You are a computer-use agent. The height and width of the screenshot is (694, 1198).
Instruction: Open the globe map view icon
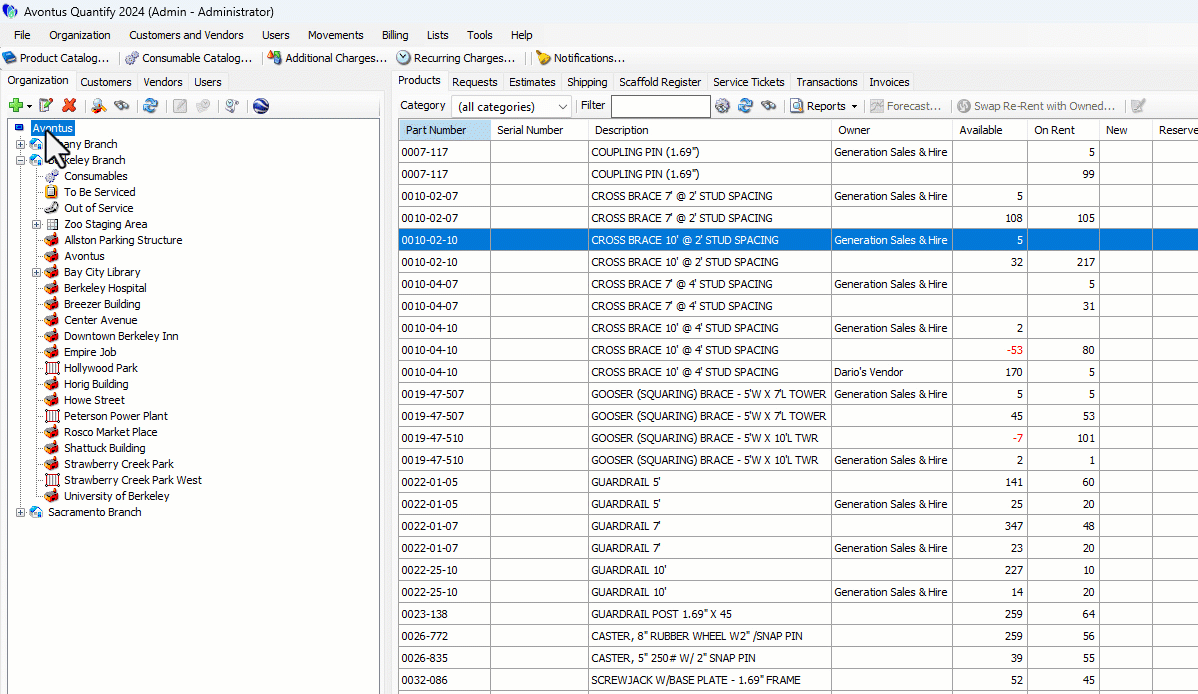click(x=260, y=105)
